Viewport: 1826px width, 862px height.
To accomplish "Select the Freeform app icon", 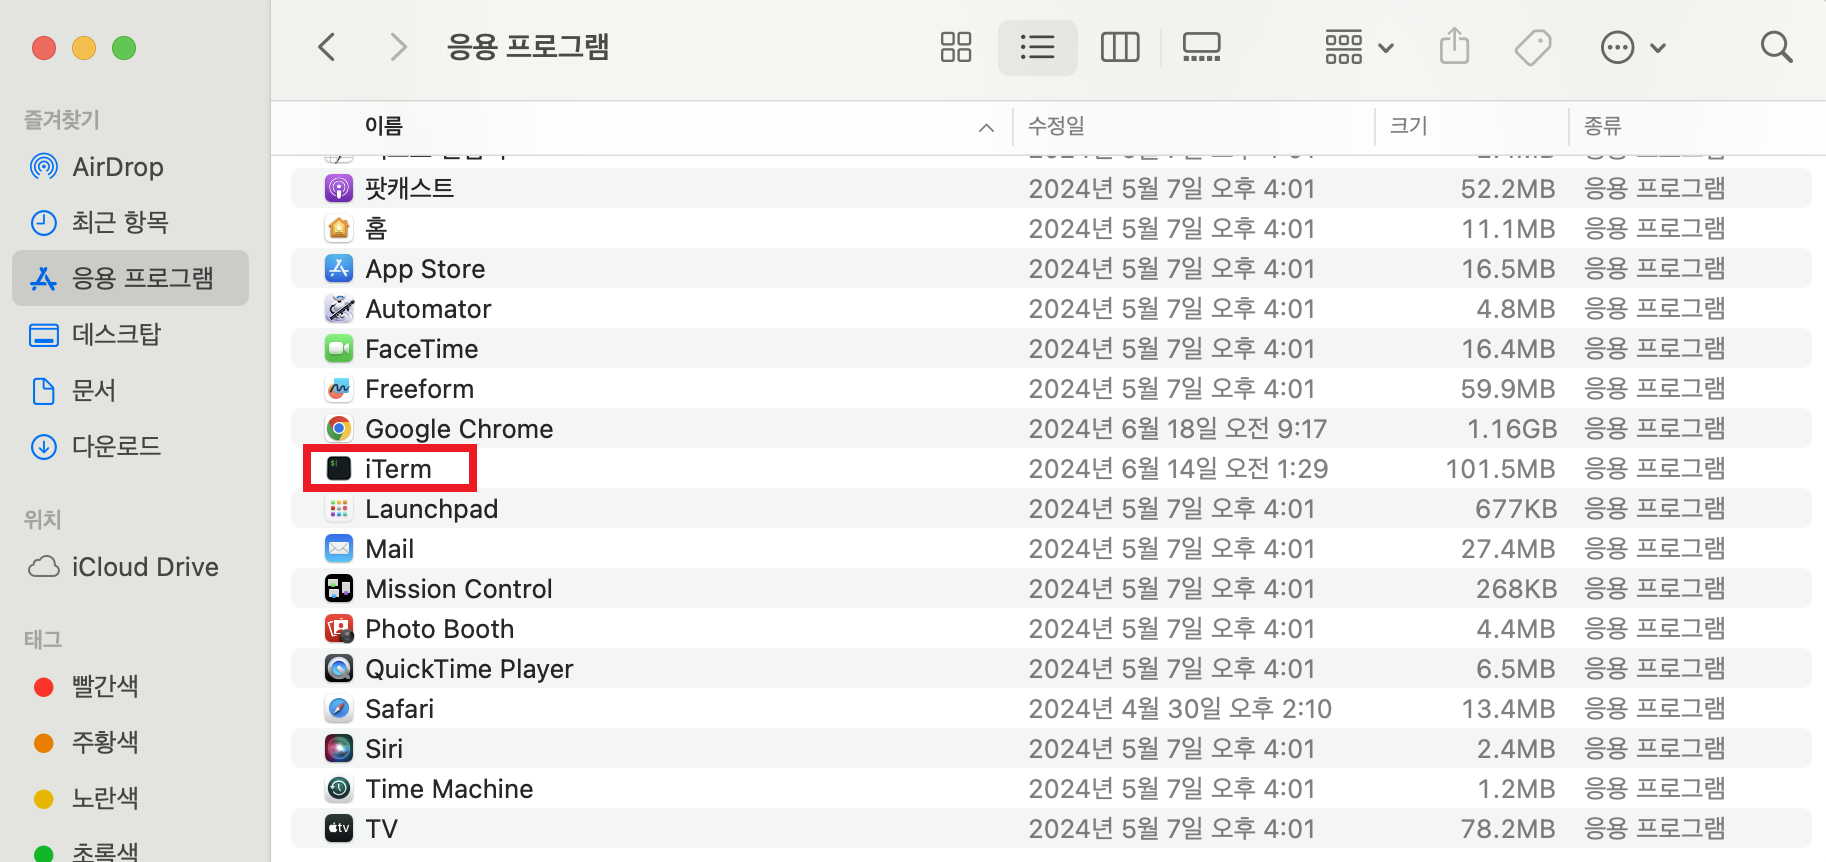I will pos(339,388).
